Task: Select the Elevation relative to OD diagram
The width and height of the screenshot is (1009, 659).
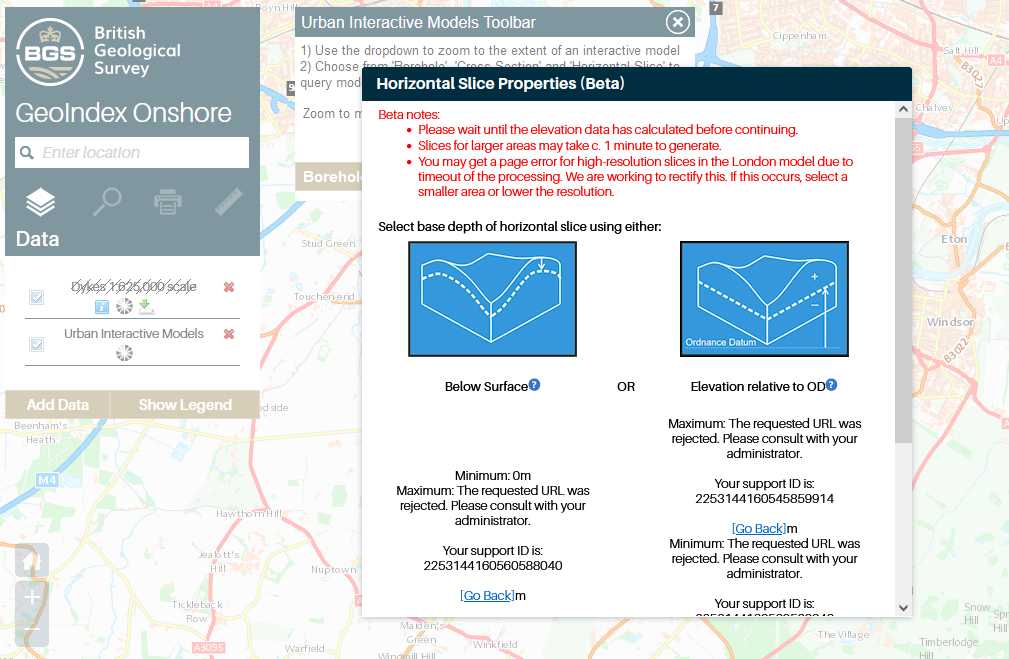Action: click(x=764, y=298)
